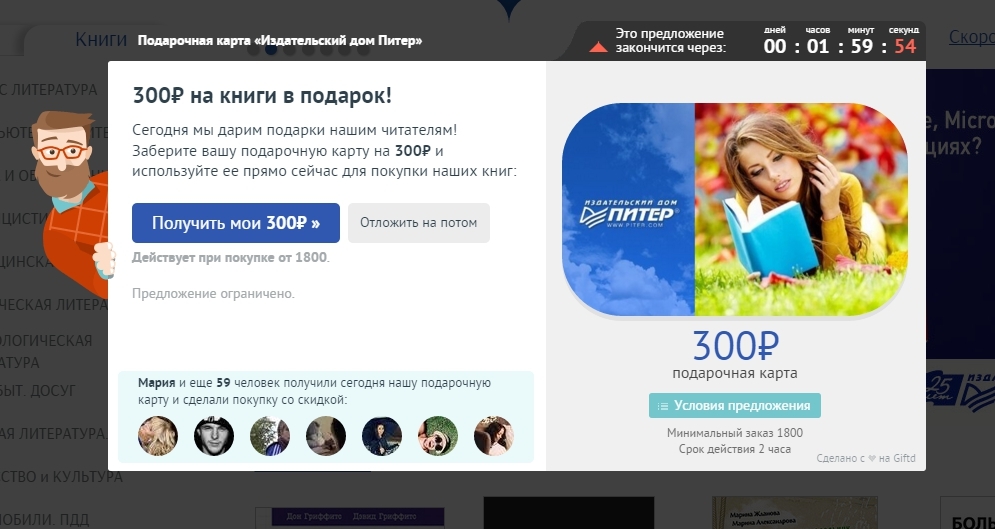Click the list icon in Условия предложения
Viewport: 995px width, 529px height.
(663, 406)
